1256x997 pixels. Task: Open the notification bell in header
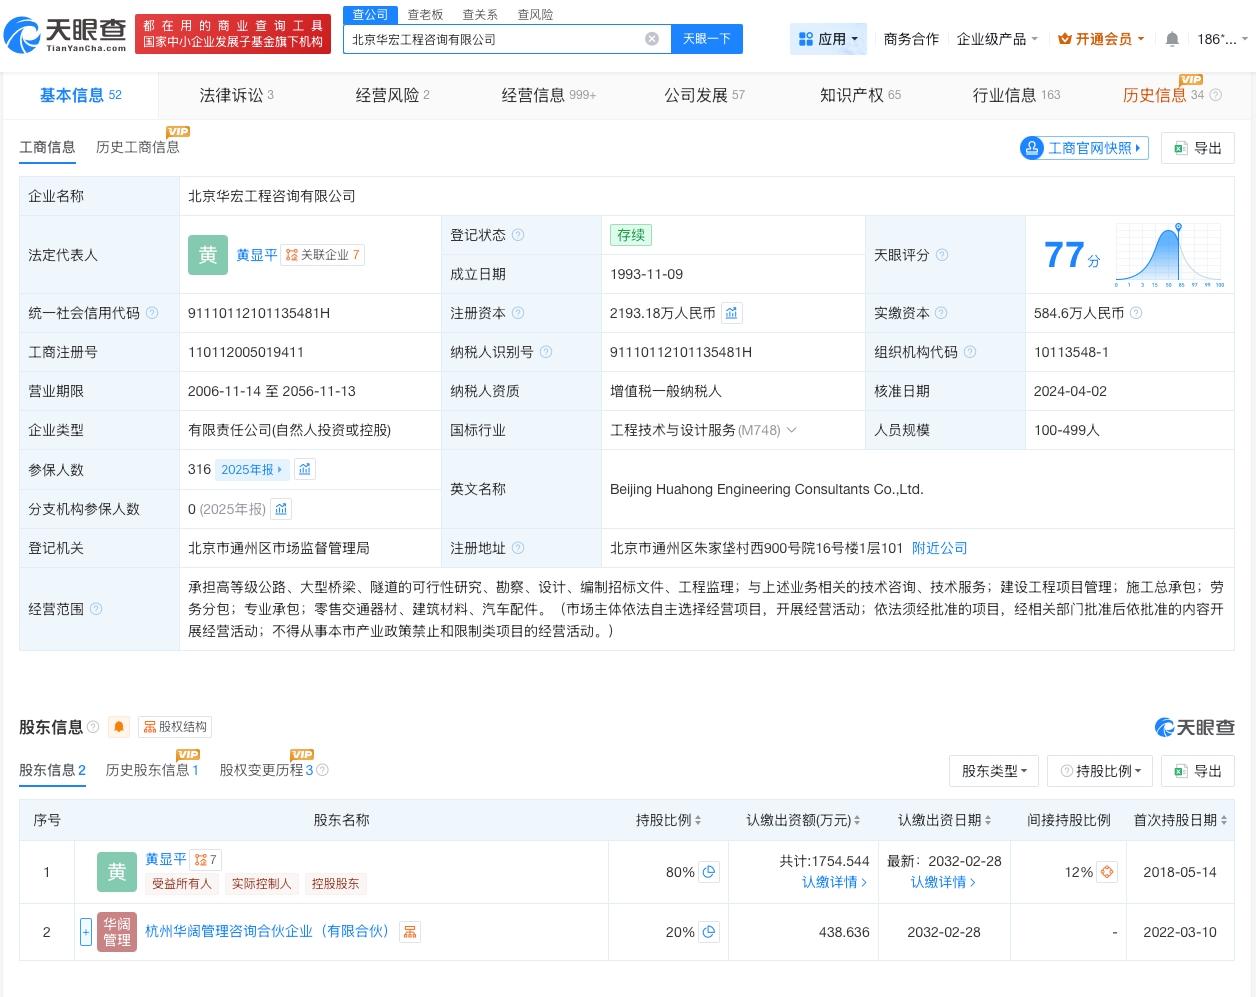[1172, 39]
